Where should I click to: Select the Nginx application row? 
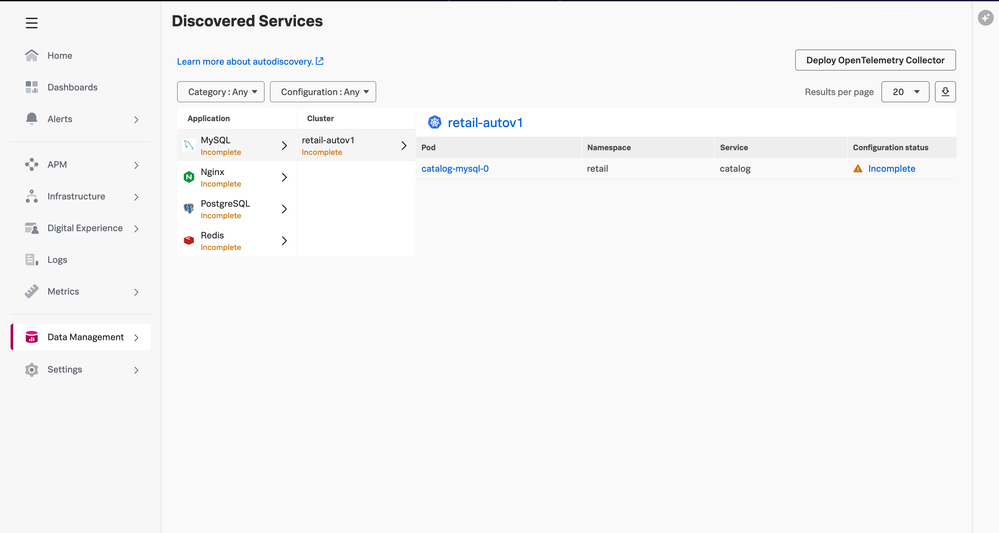coord(235,177)
